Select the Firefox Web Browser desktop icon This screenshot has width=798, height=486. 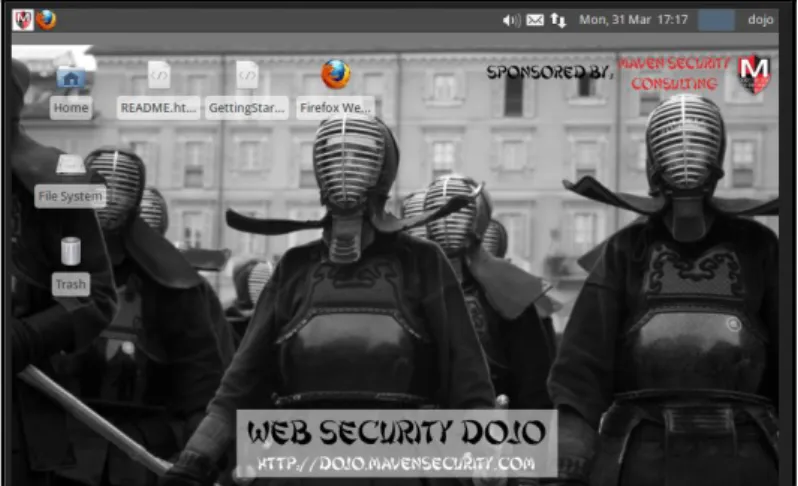click(x=336, y=74)
